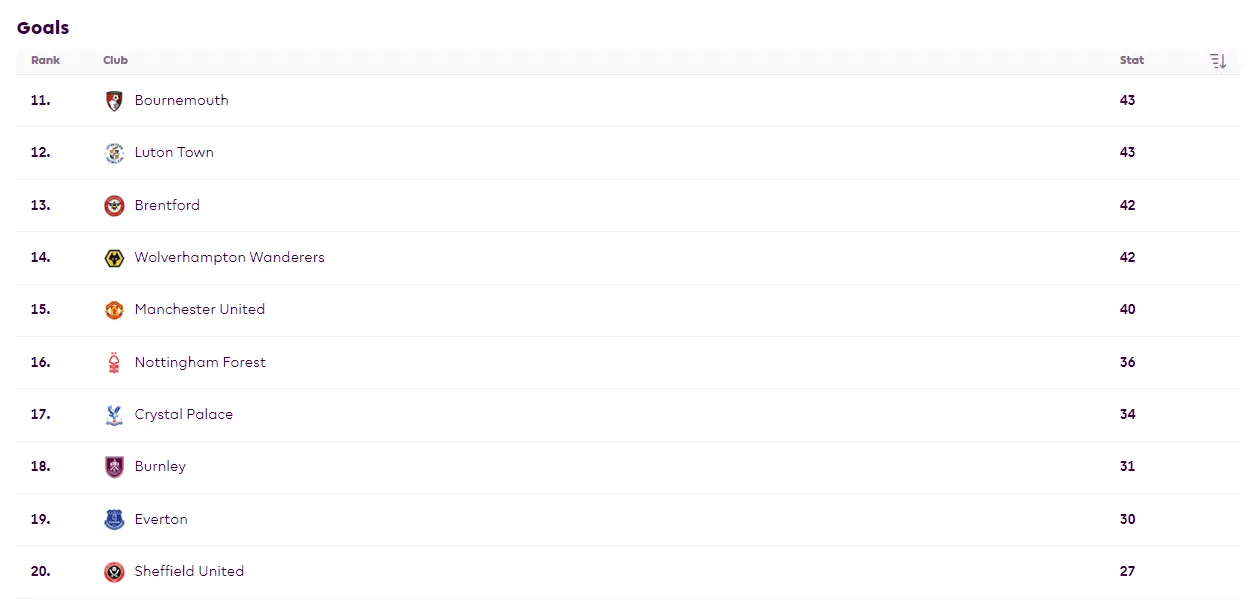Click the Bournemouth club crest icon
Screen dimensions: 1253x615
click(x=114, y=101)
